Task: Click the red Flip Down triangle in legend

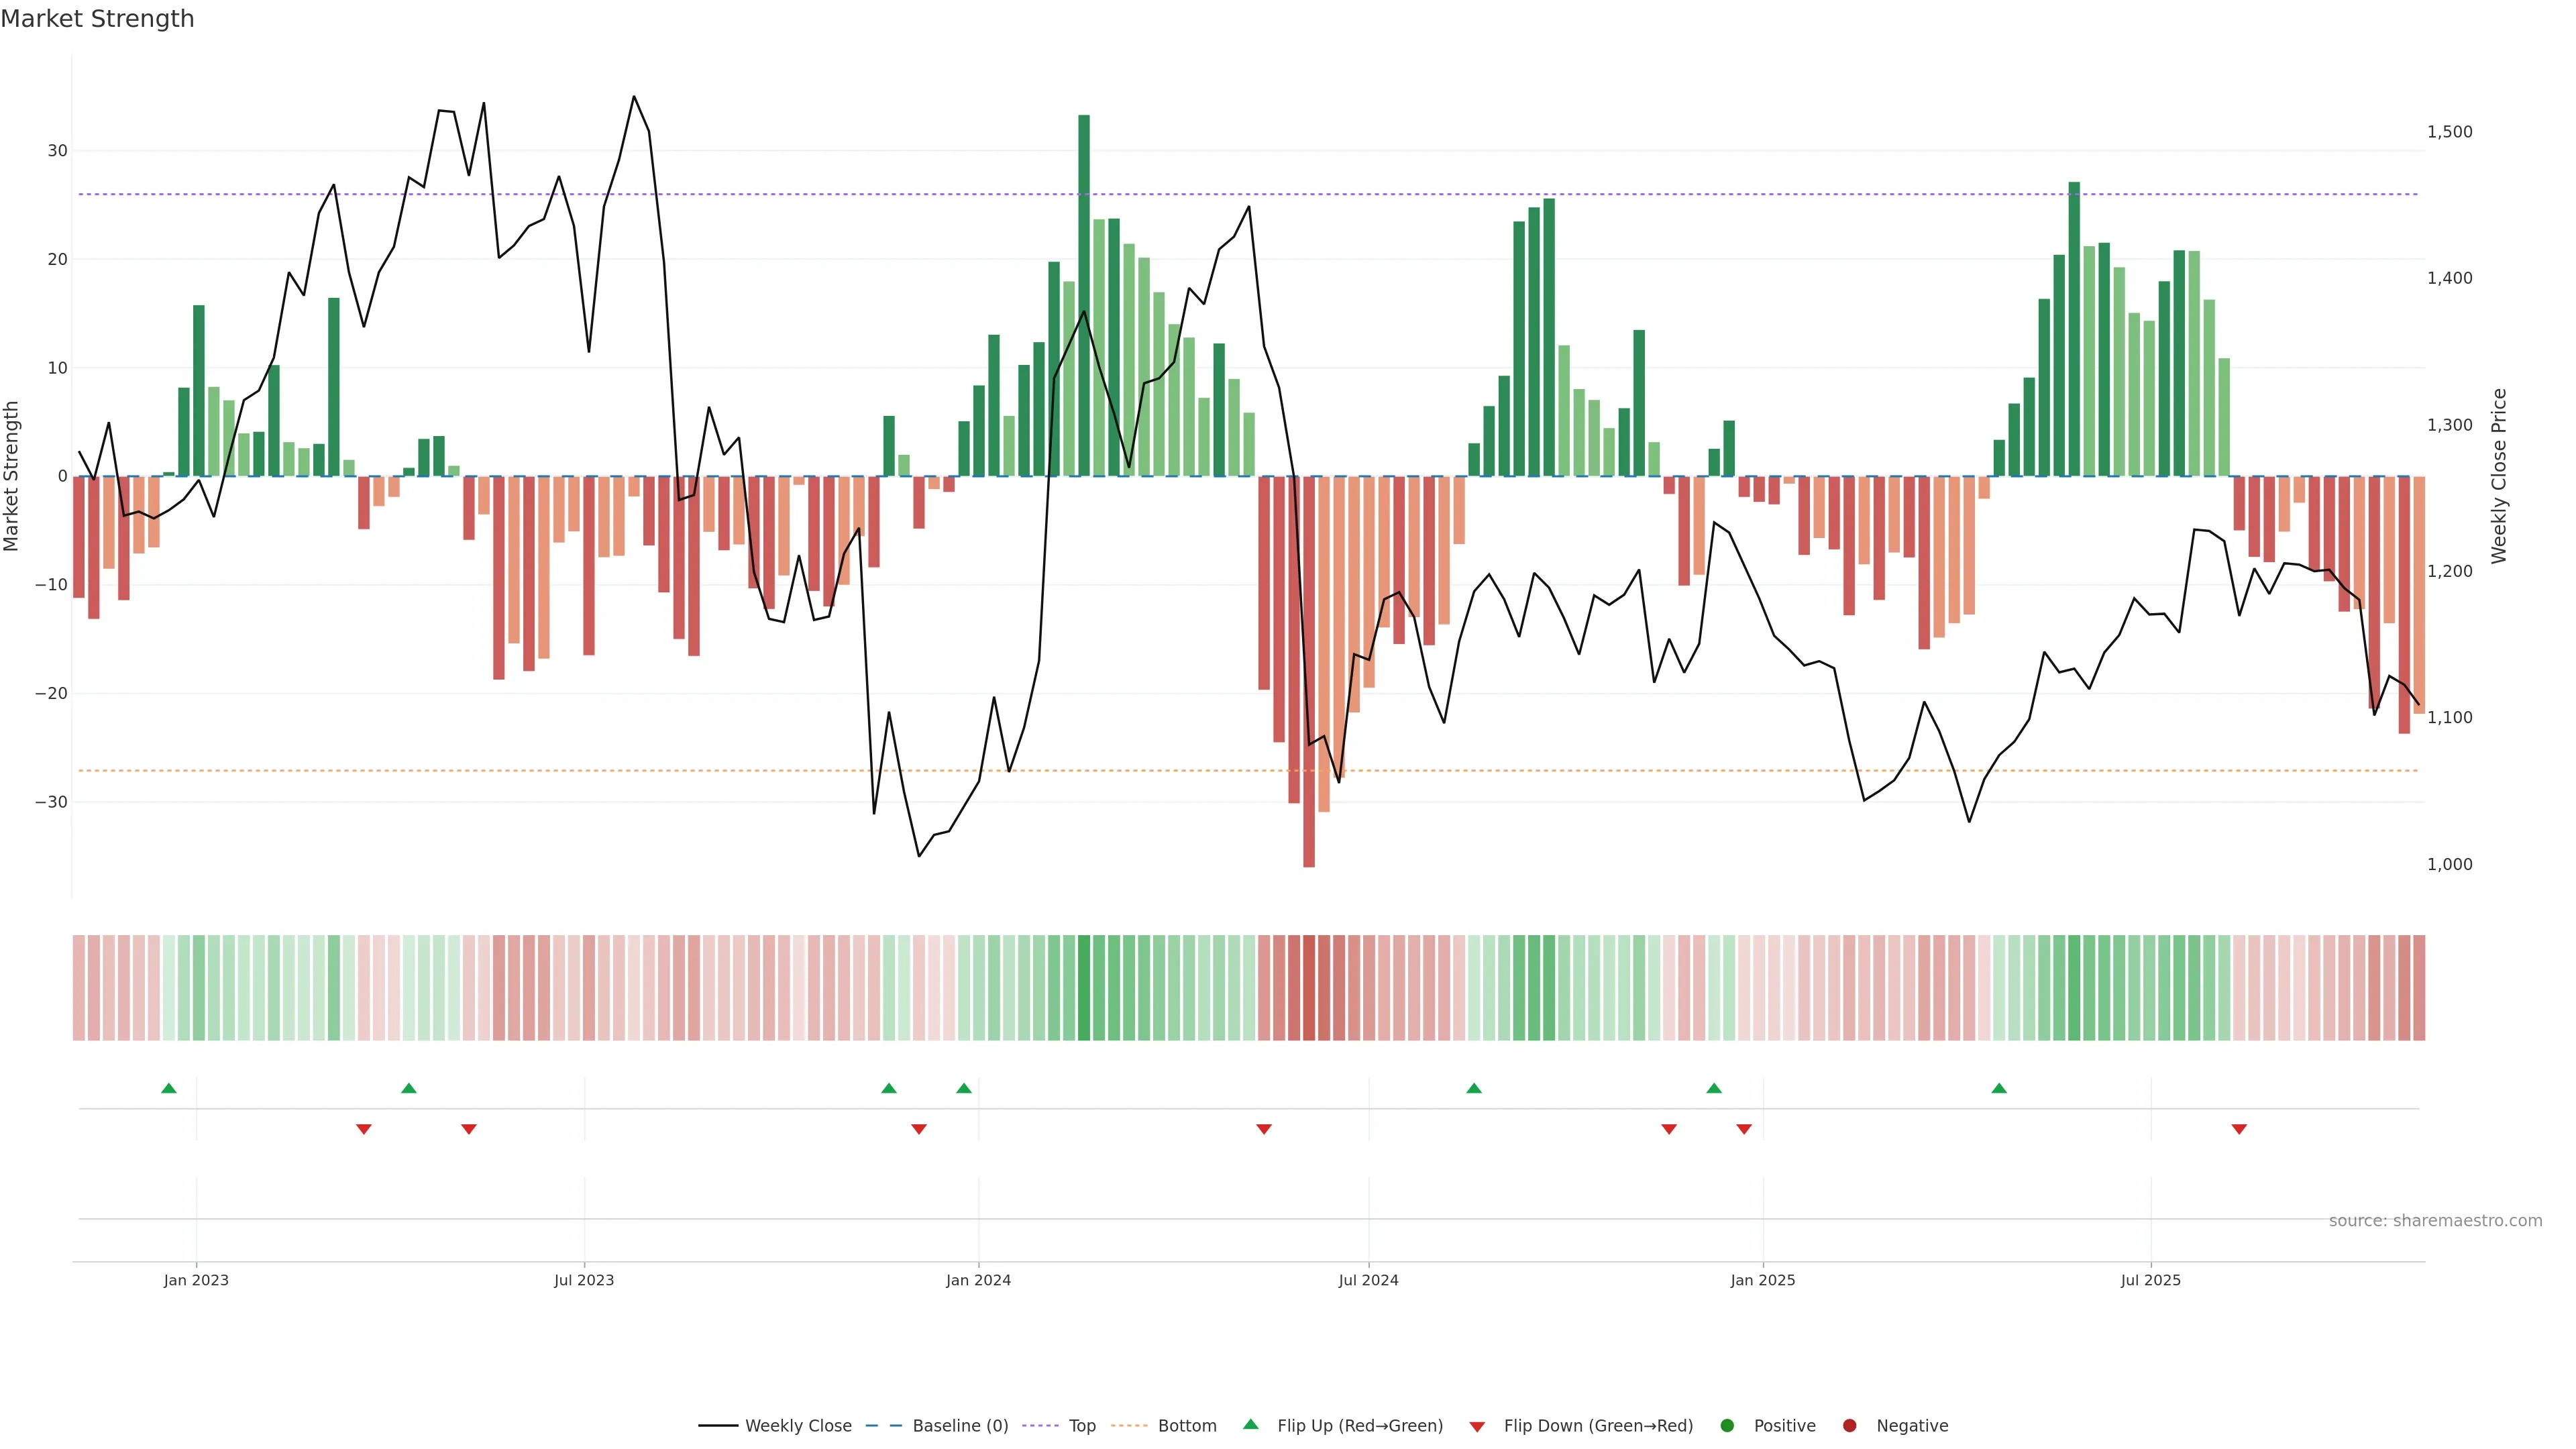Action: click(x=1477, y=1427)
